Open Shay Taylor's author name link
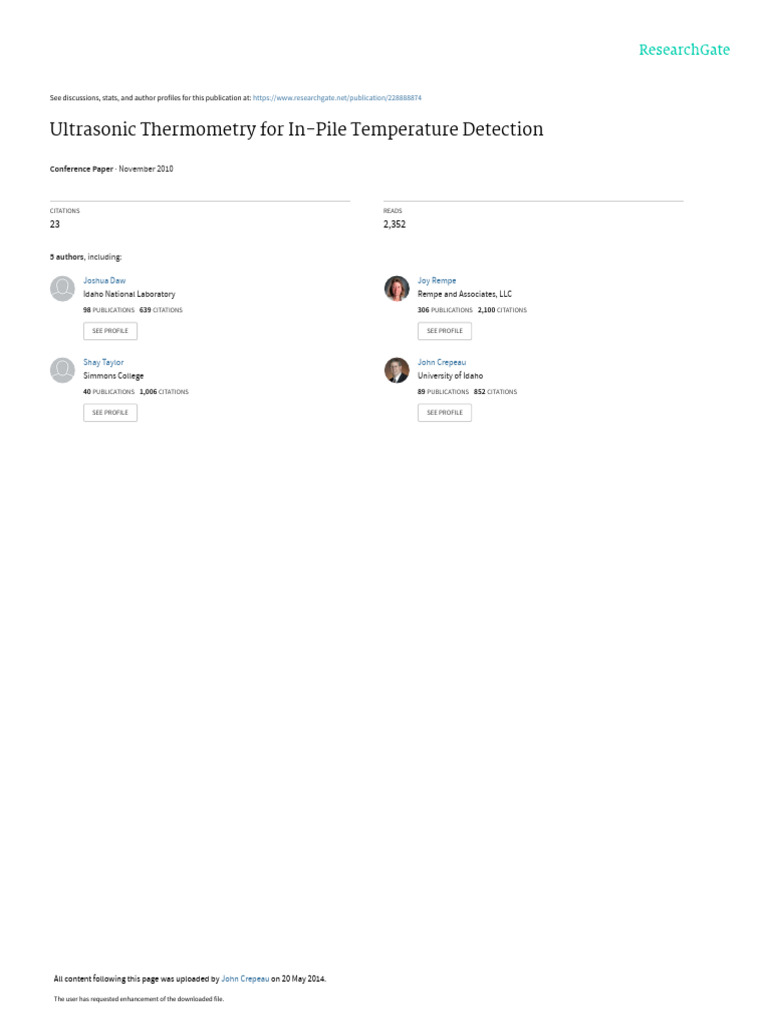The height and width of the screenshot is (1024, 768). point(103,362)
